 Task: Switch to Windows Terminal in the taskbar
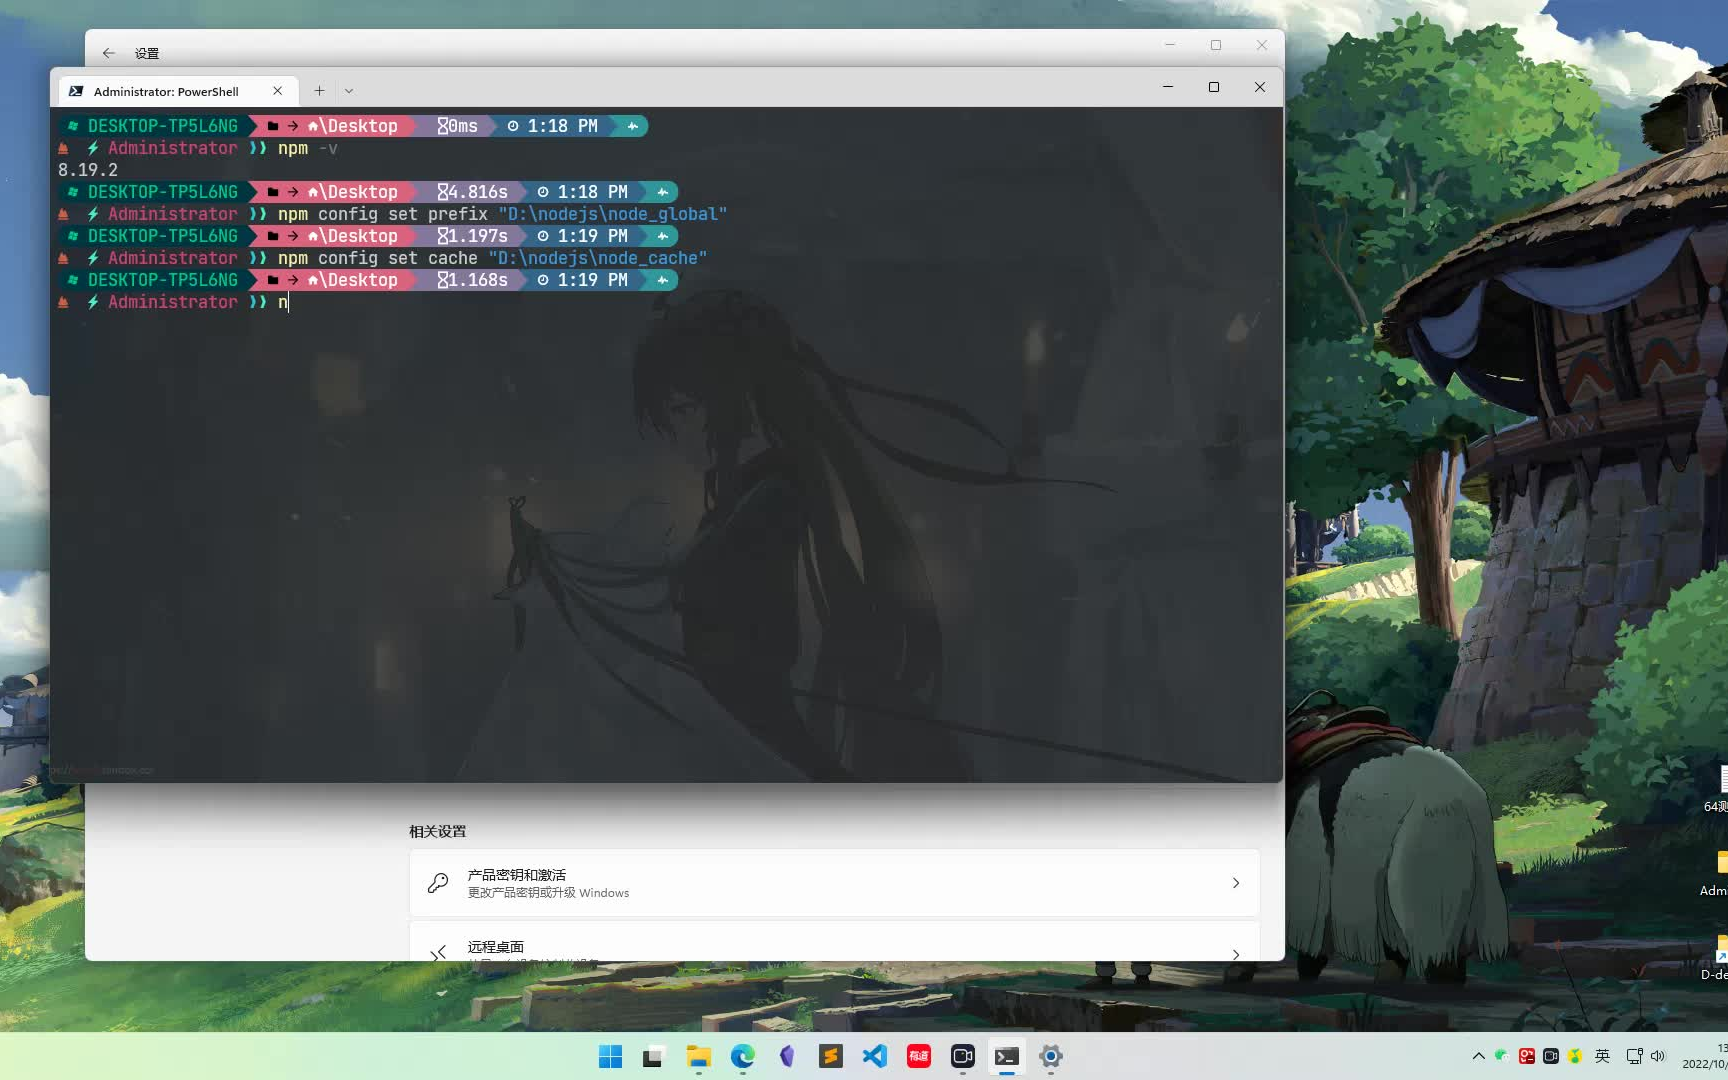(1007, 1056)
